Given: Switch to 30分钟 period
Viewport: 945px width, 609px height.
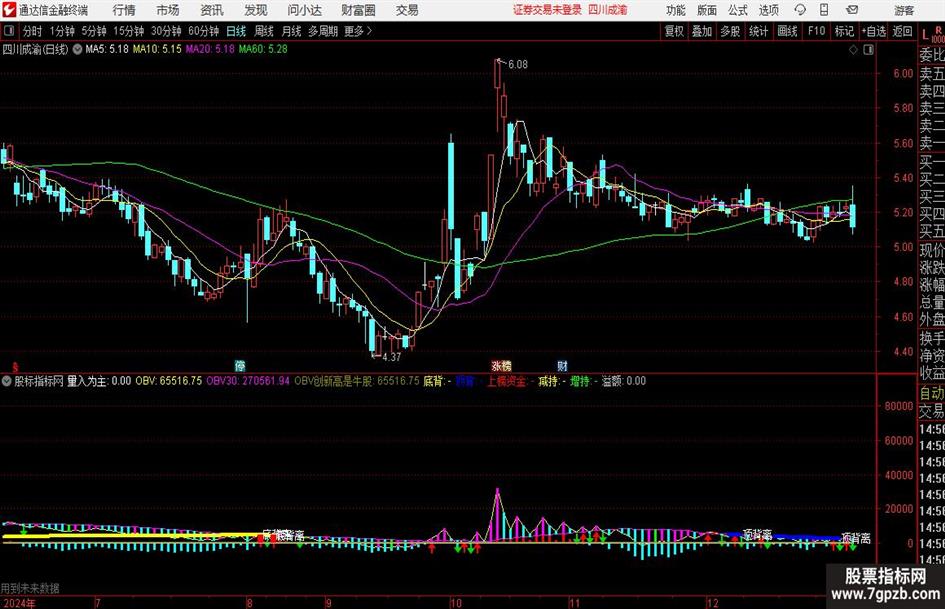Looking at the screenshot, I should (x=166, y=31).
